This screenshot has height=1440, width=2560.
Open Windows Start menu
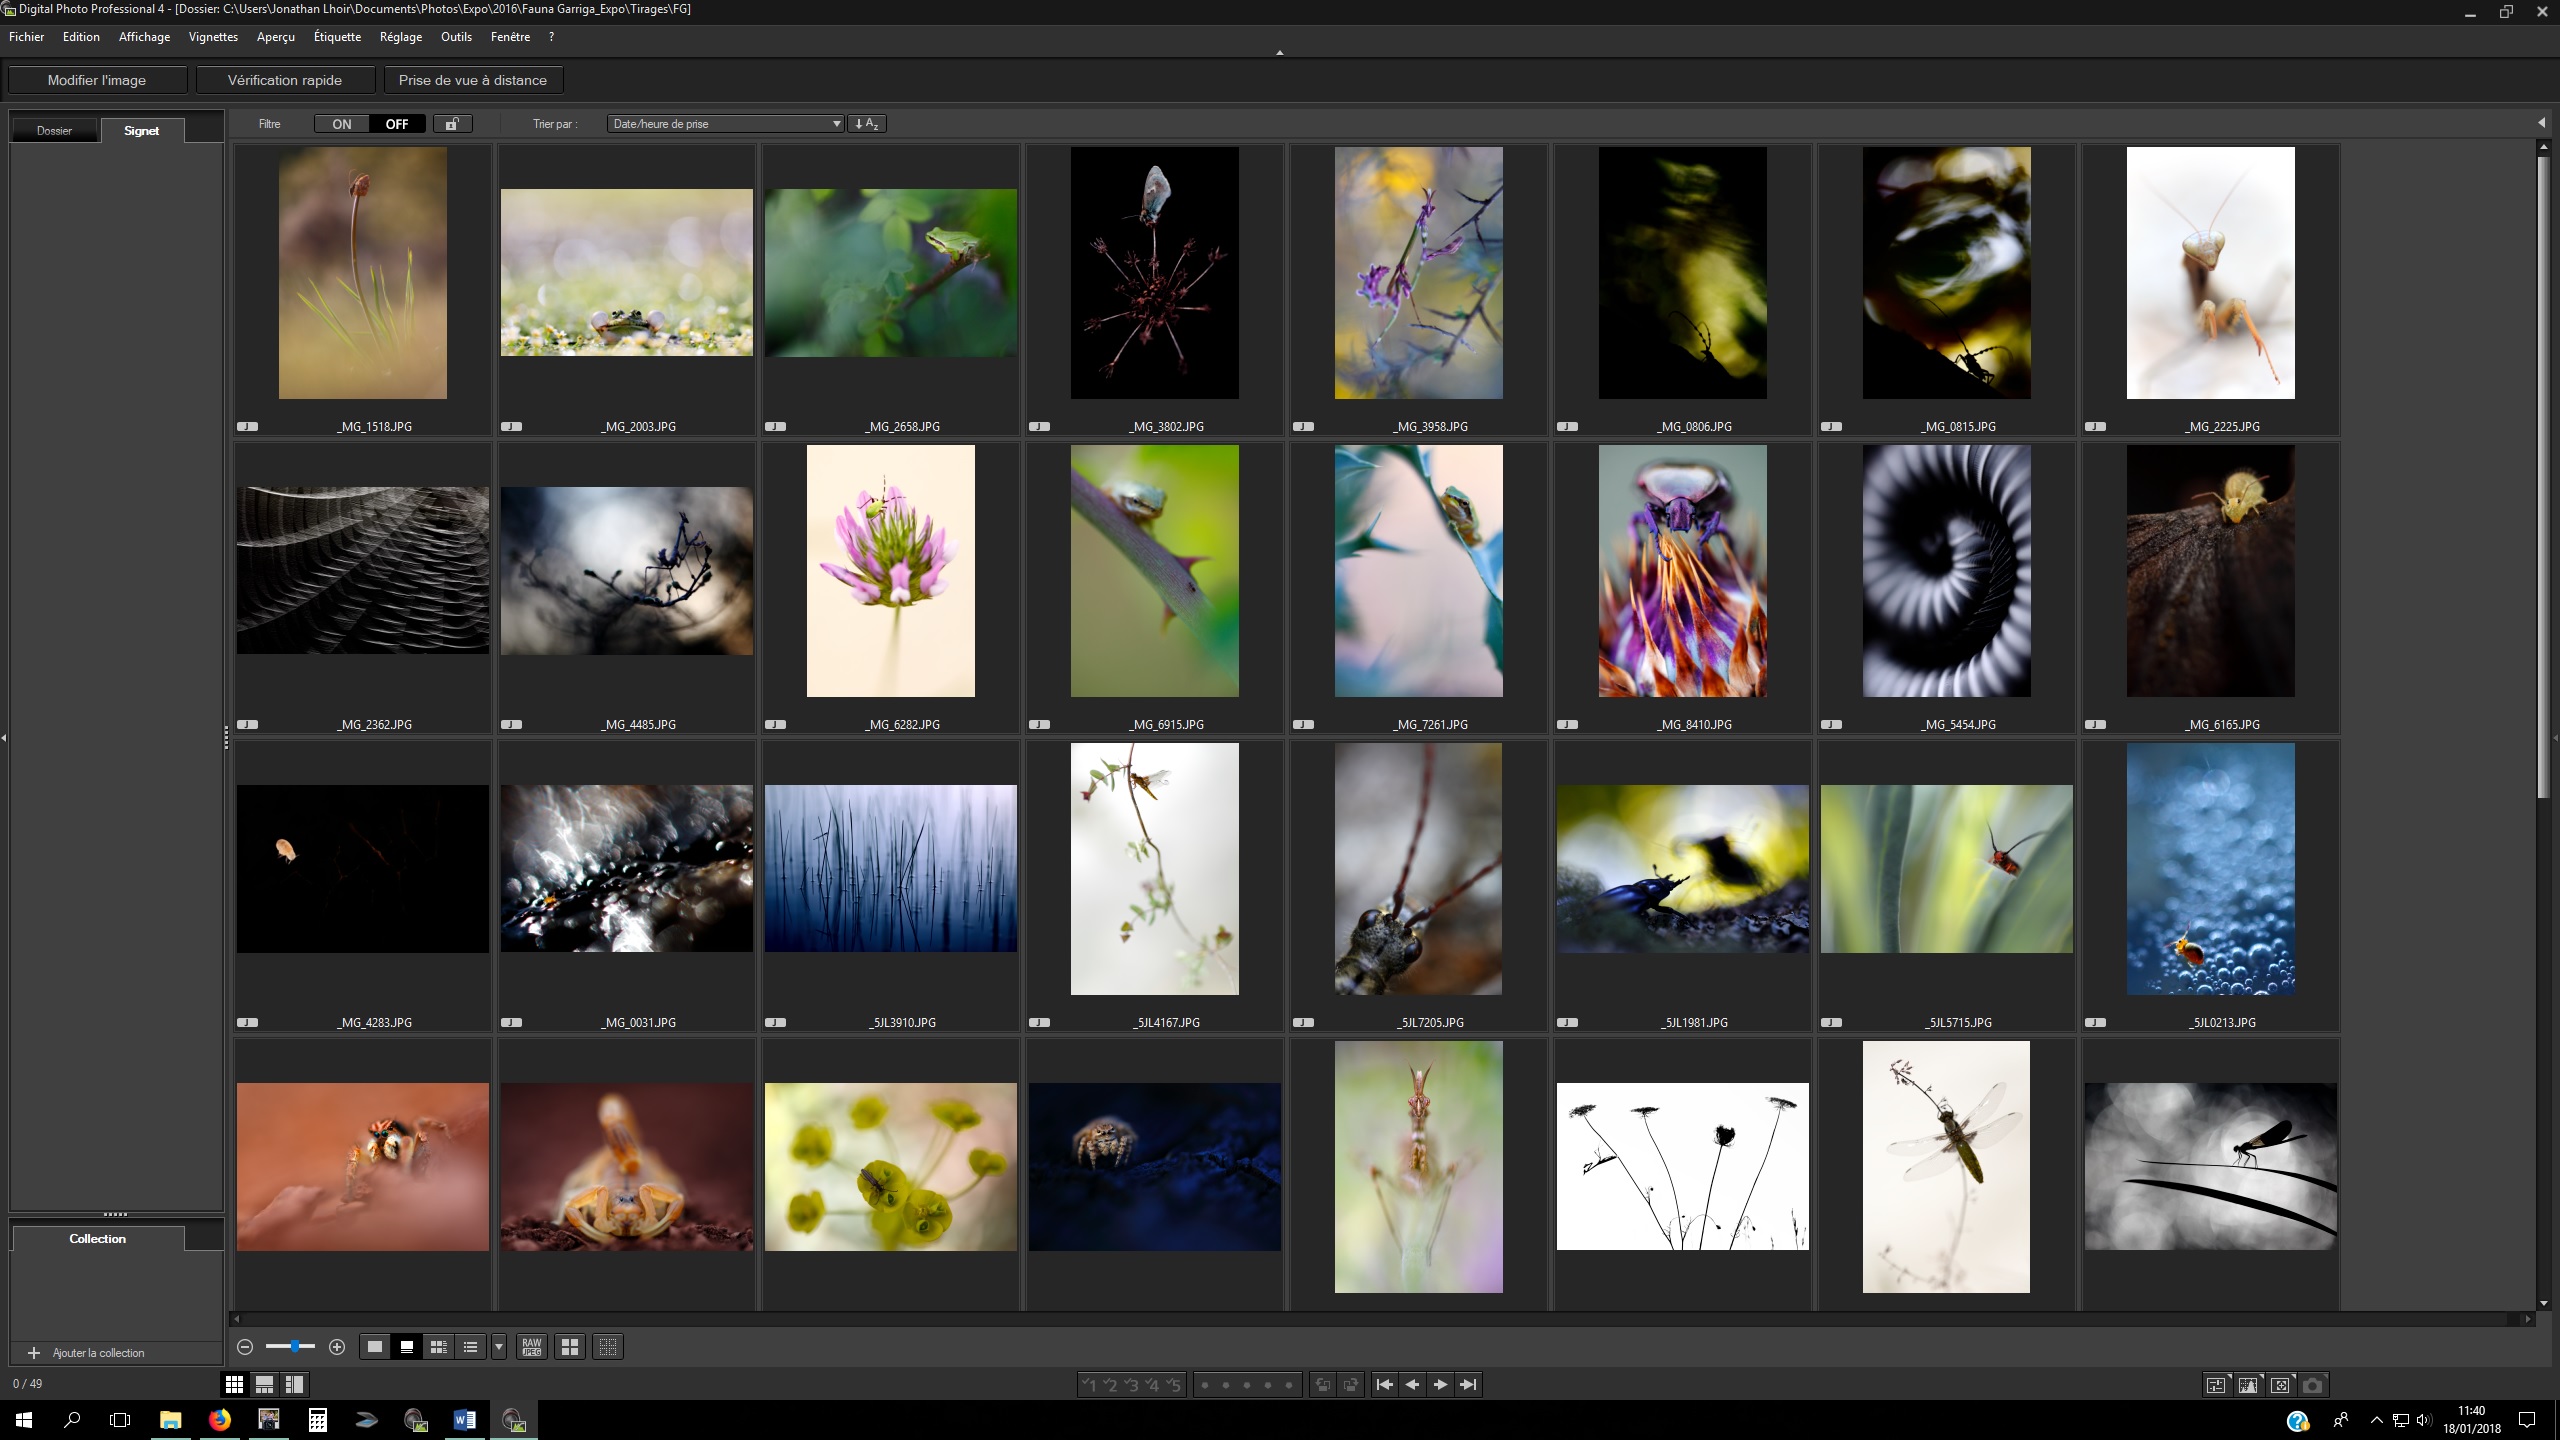24,1420
